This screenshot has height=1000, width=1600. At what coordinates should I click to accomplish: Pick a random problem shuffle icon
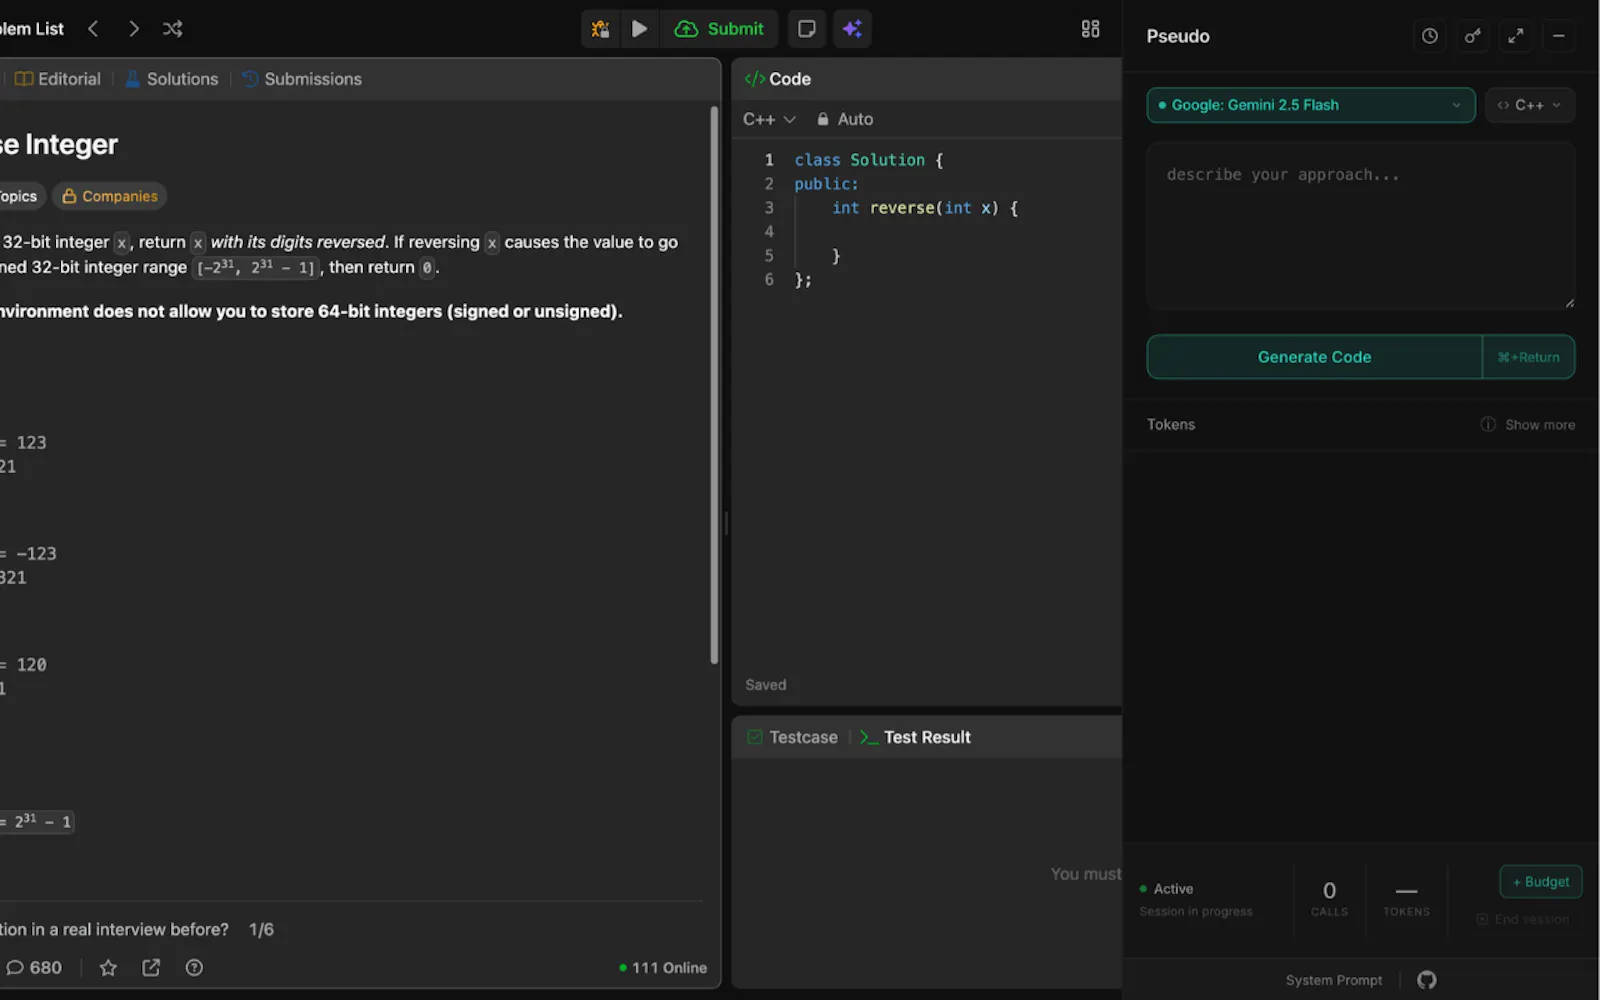pos(172,29)
